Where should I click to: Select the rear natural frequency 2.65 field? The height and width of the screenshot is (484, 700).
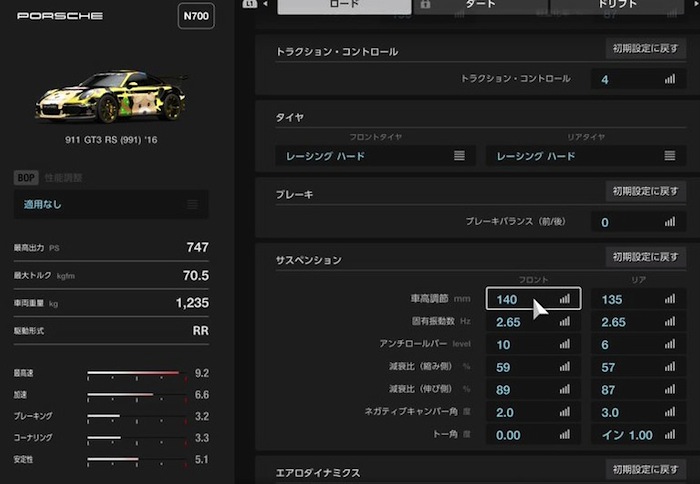tap(638, 321)
